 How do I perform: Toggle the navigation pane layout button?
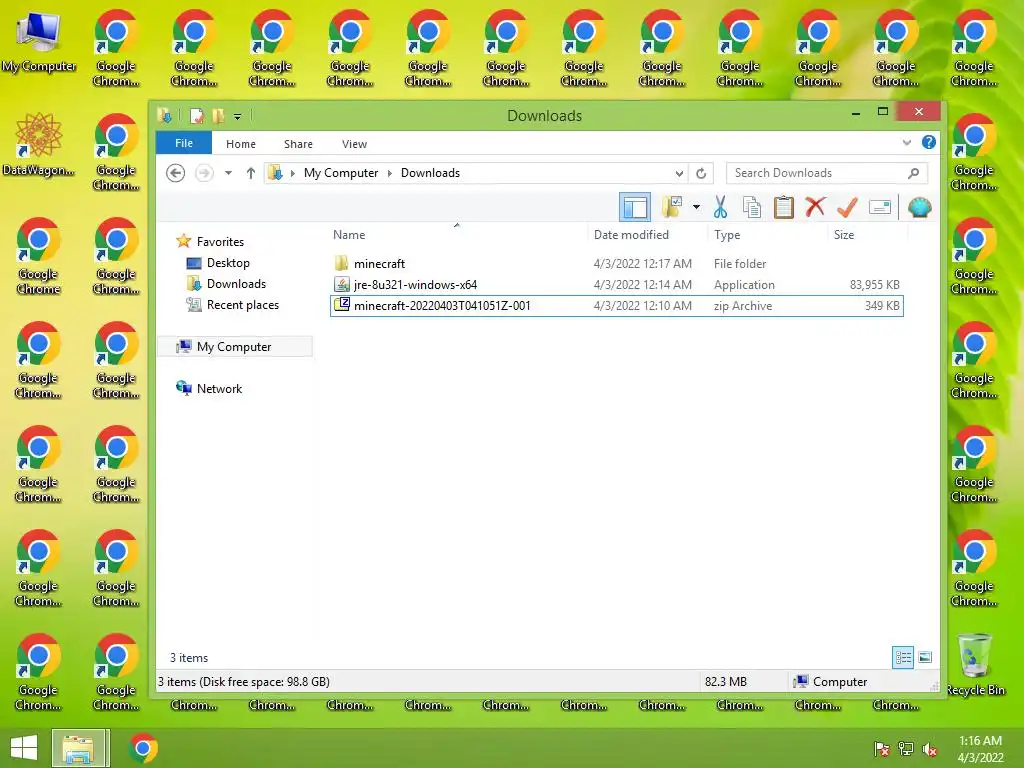pyautogui.click(x=634, y=208)
